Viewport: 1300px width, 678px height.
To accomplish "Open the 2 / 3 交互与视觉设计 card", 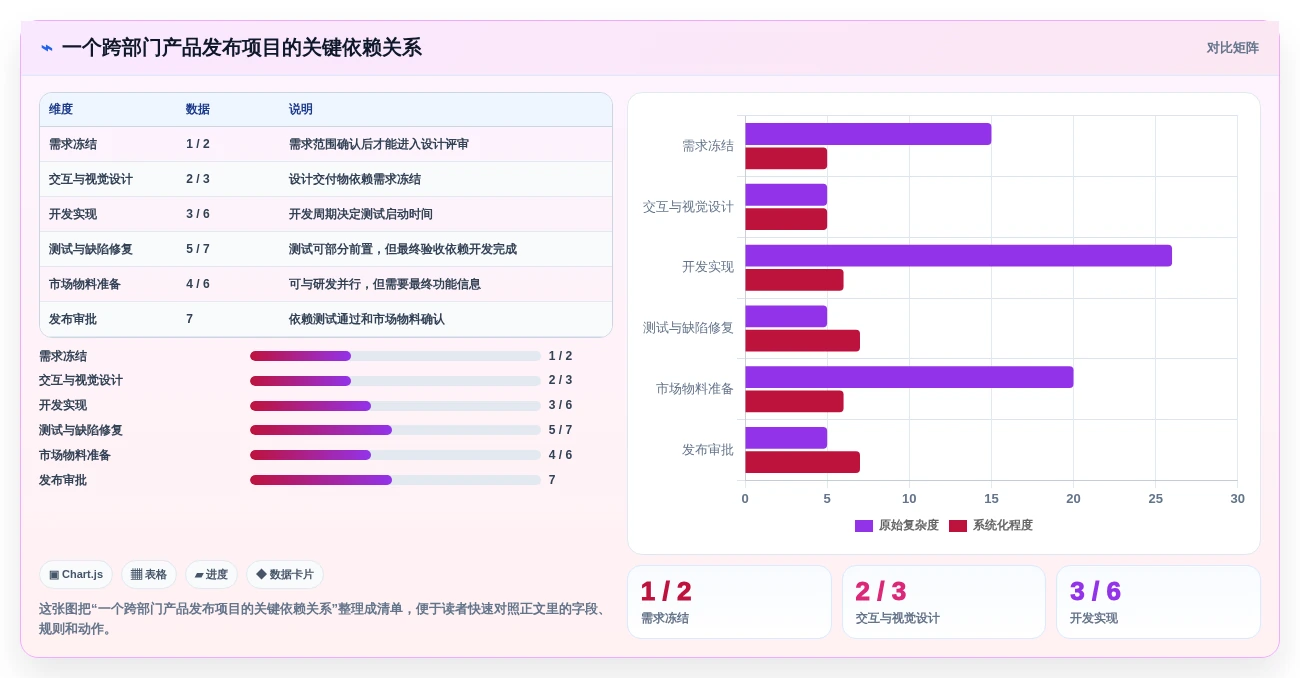I will coord(944,602).
